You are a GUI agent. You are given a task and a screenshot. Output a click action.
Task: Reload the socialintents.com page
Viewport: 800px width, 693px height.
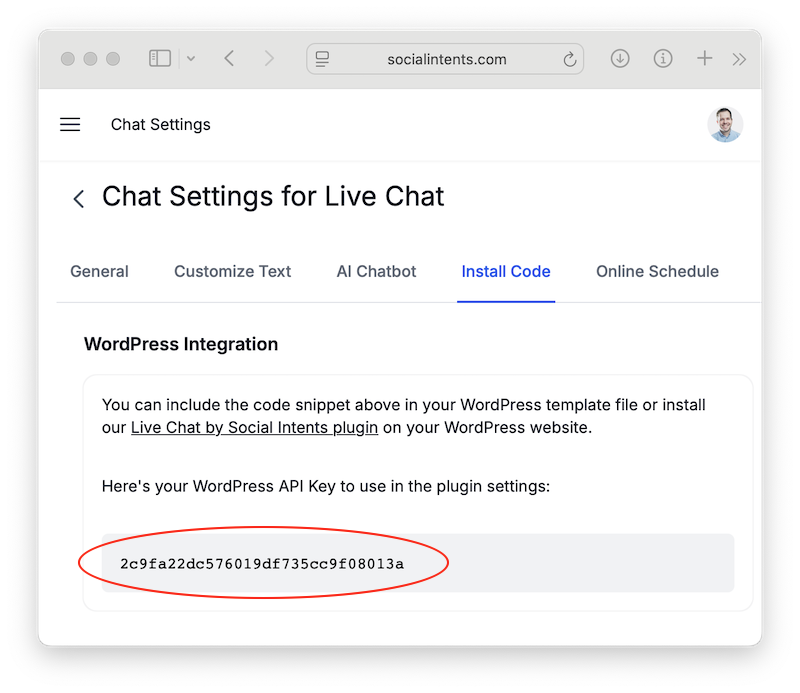point(569,59)
